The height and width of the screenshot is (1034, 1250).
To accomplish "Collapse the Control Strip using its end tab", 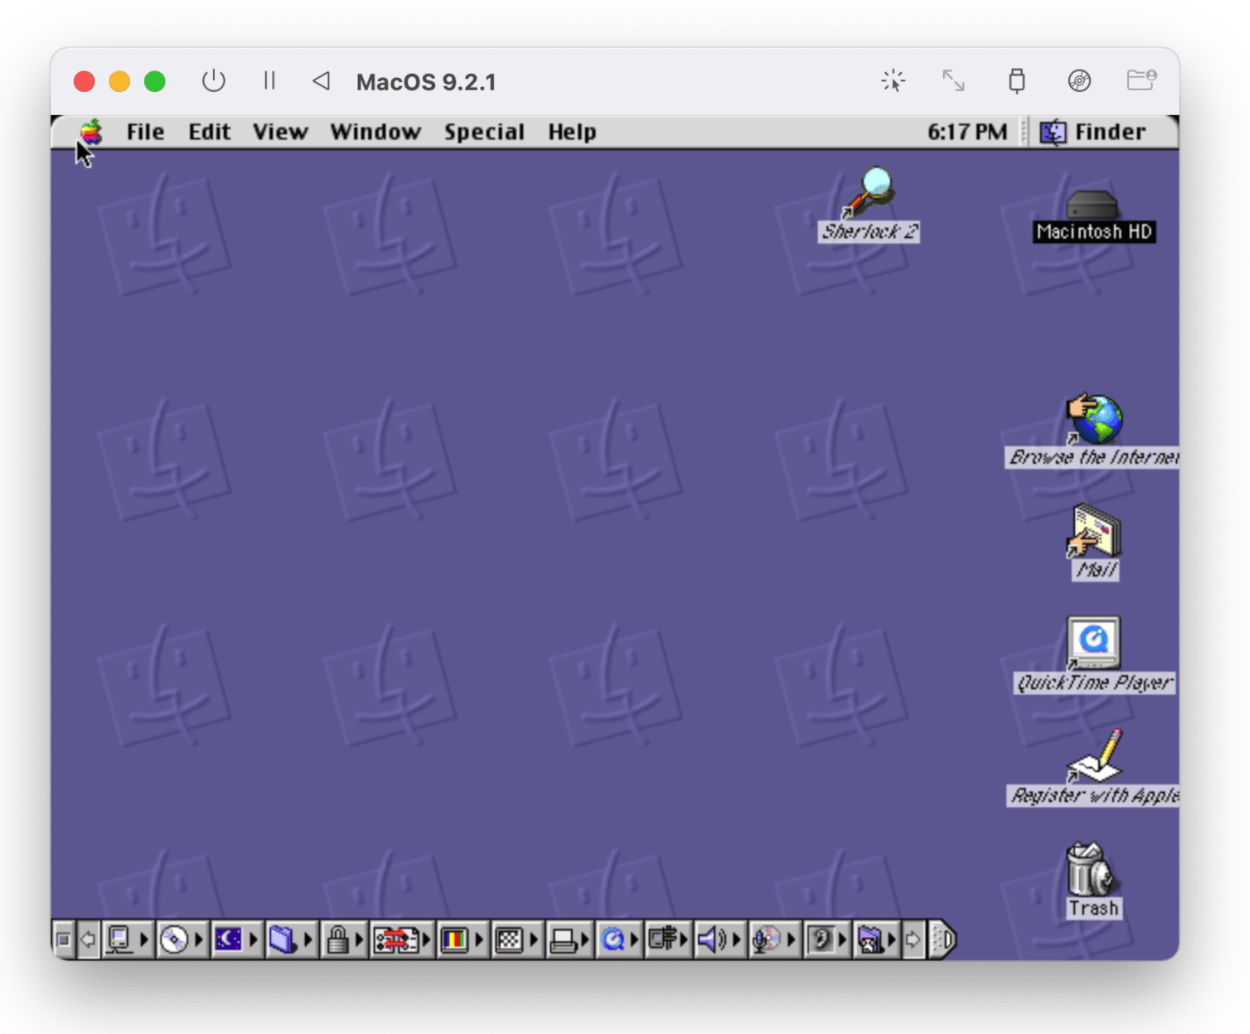I will coord(942,939).
